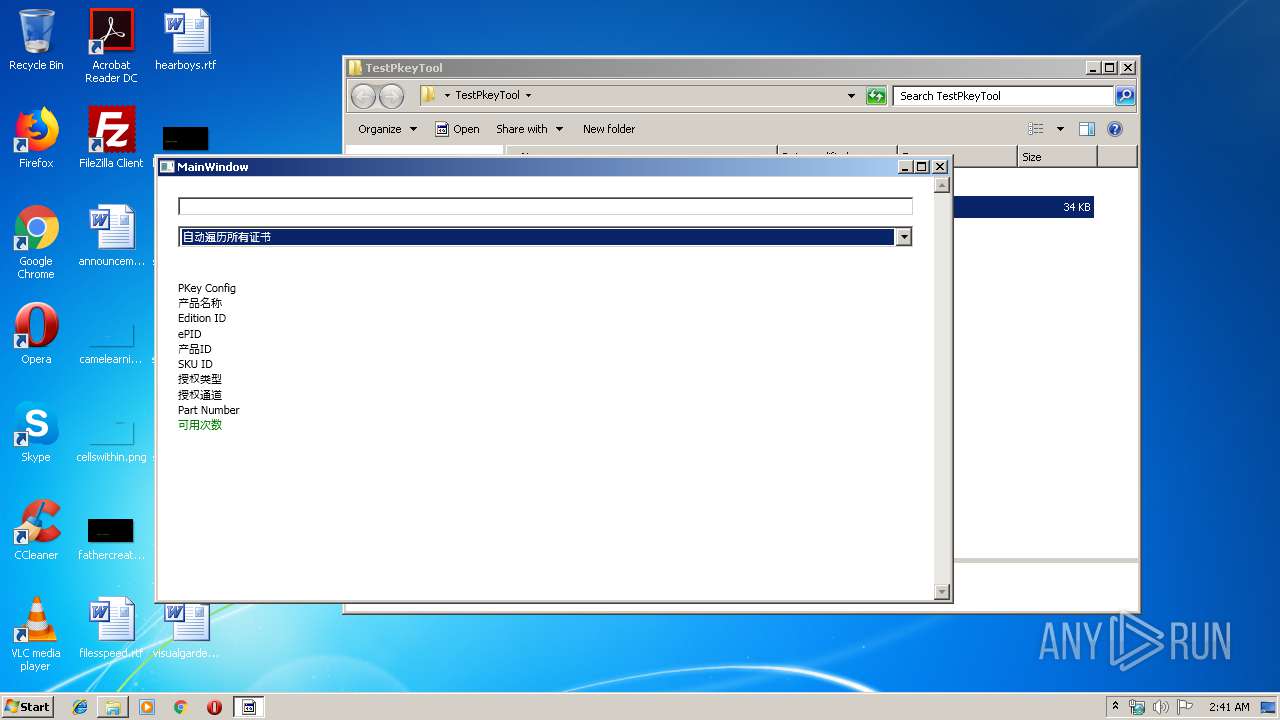Screen dimensions: 1280x720
Task: Click the breadcrumb root folder arrow
Action: (x=447, y=96)
